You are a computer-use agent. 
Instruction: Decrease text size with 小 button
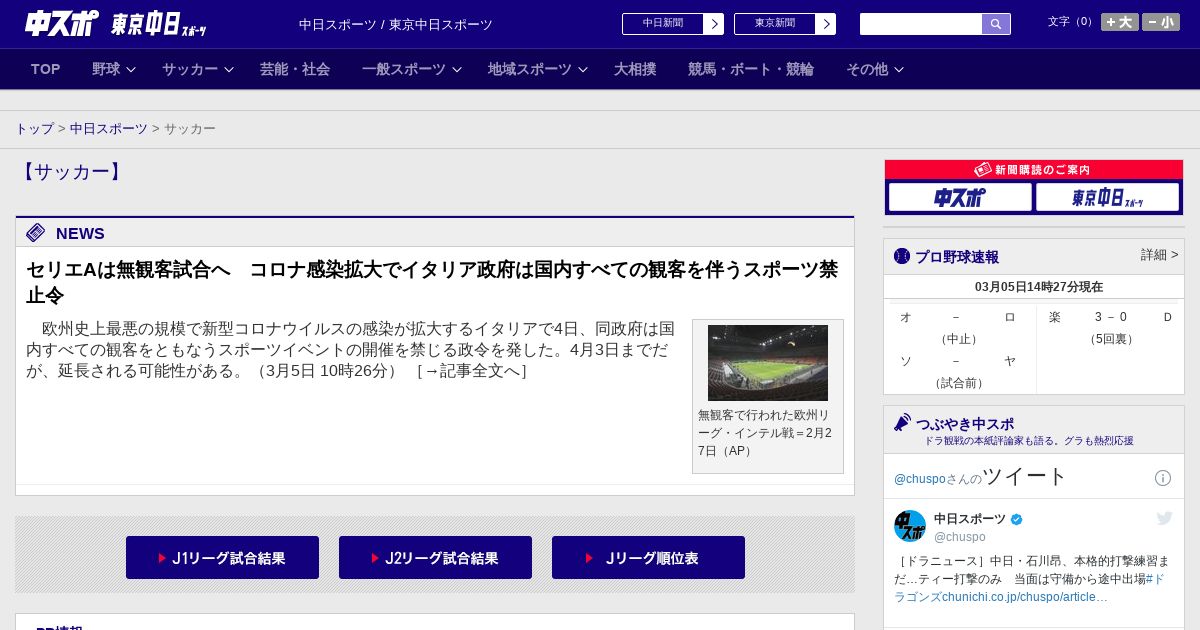[1161, 22]
